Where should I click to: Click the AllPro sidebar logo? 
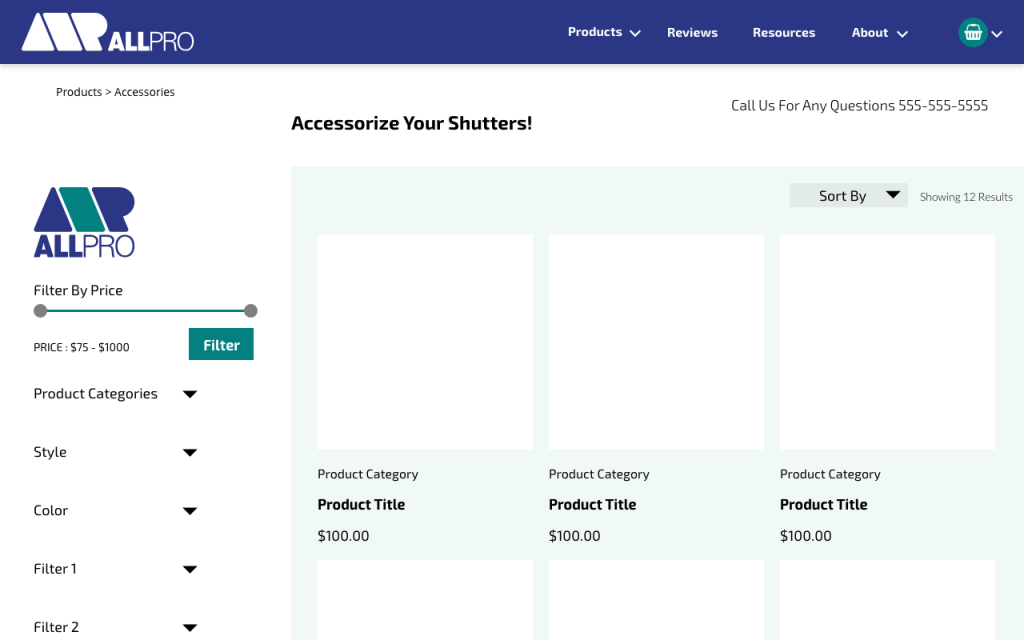click(x=84, y=222)
